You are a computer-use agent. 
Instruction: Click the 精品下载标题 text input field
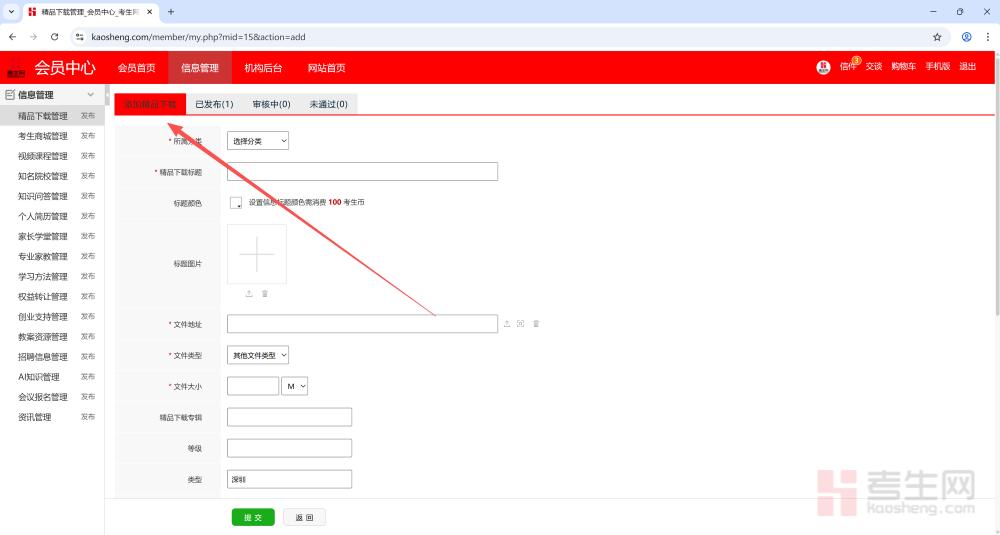[362, 172]
